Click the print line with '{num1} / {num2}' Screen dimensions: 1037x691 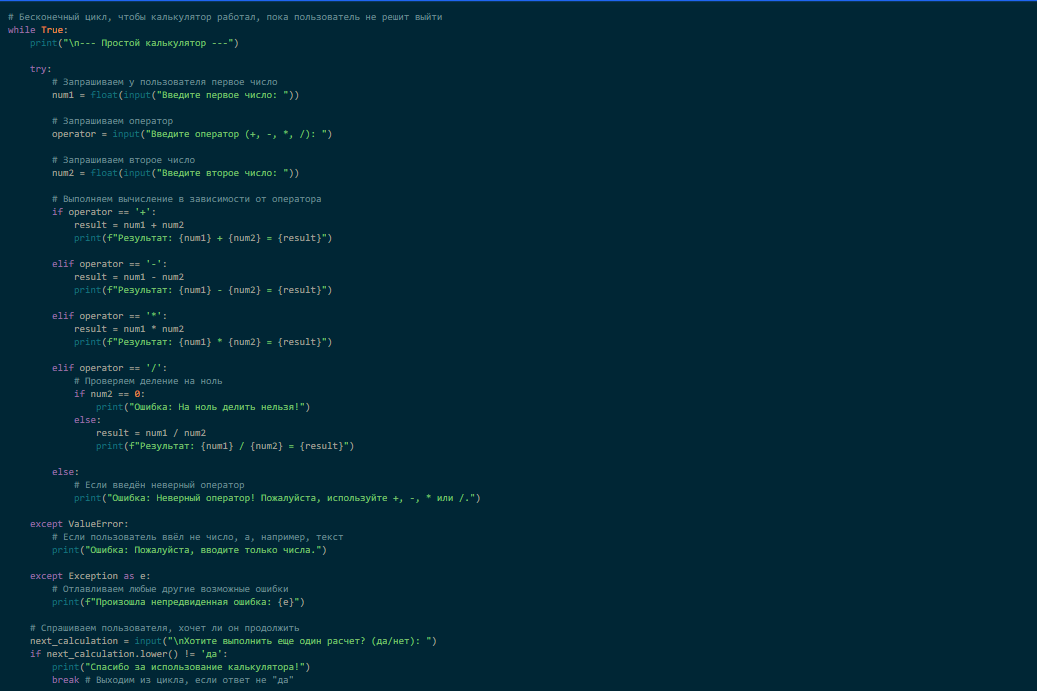click(x=225, y=446)
